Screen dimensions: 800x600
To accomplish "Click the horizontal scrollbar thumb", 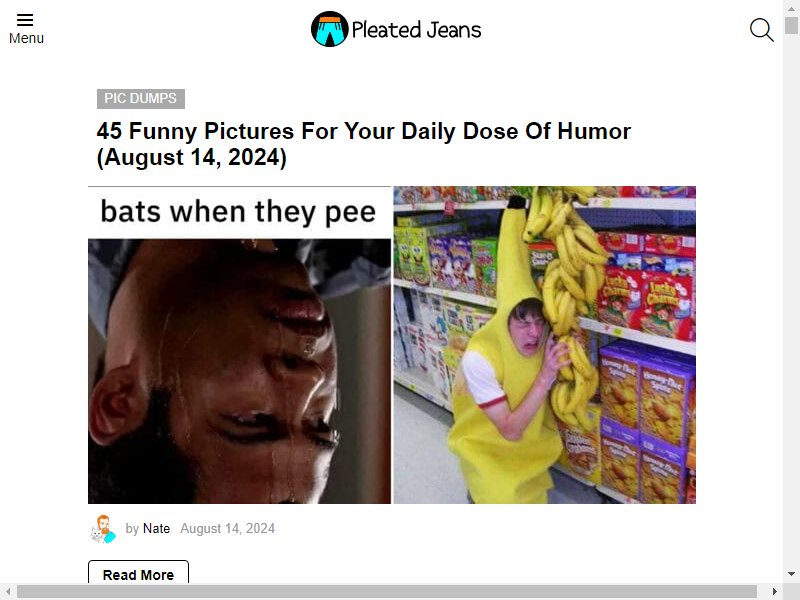I will pyautogui.click(x=387, y=592).
